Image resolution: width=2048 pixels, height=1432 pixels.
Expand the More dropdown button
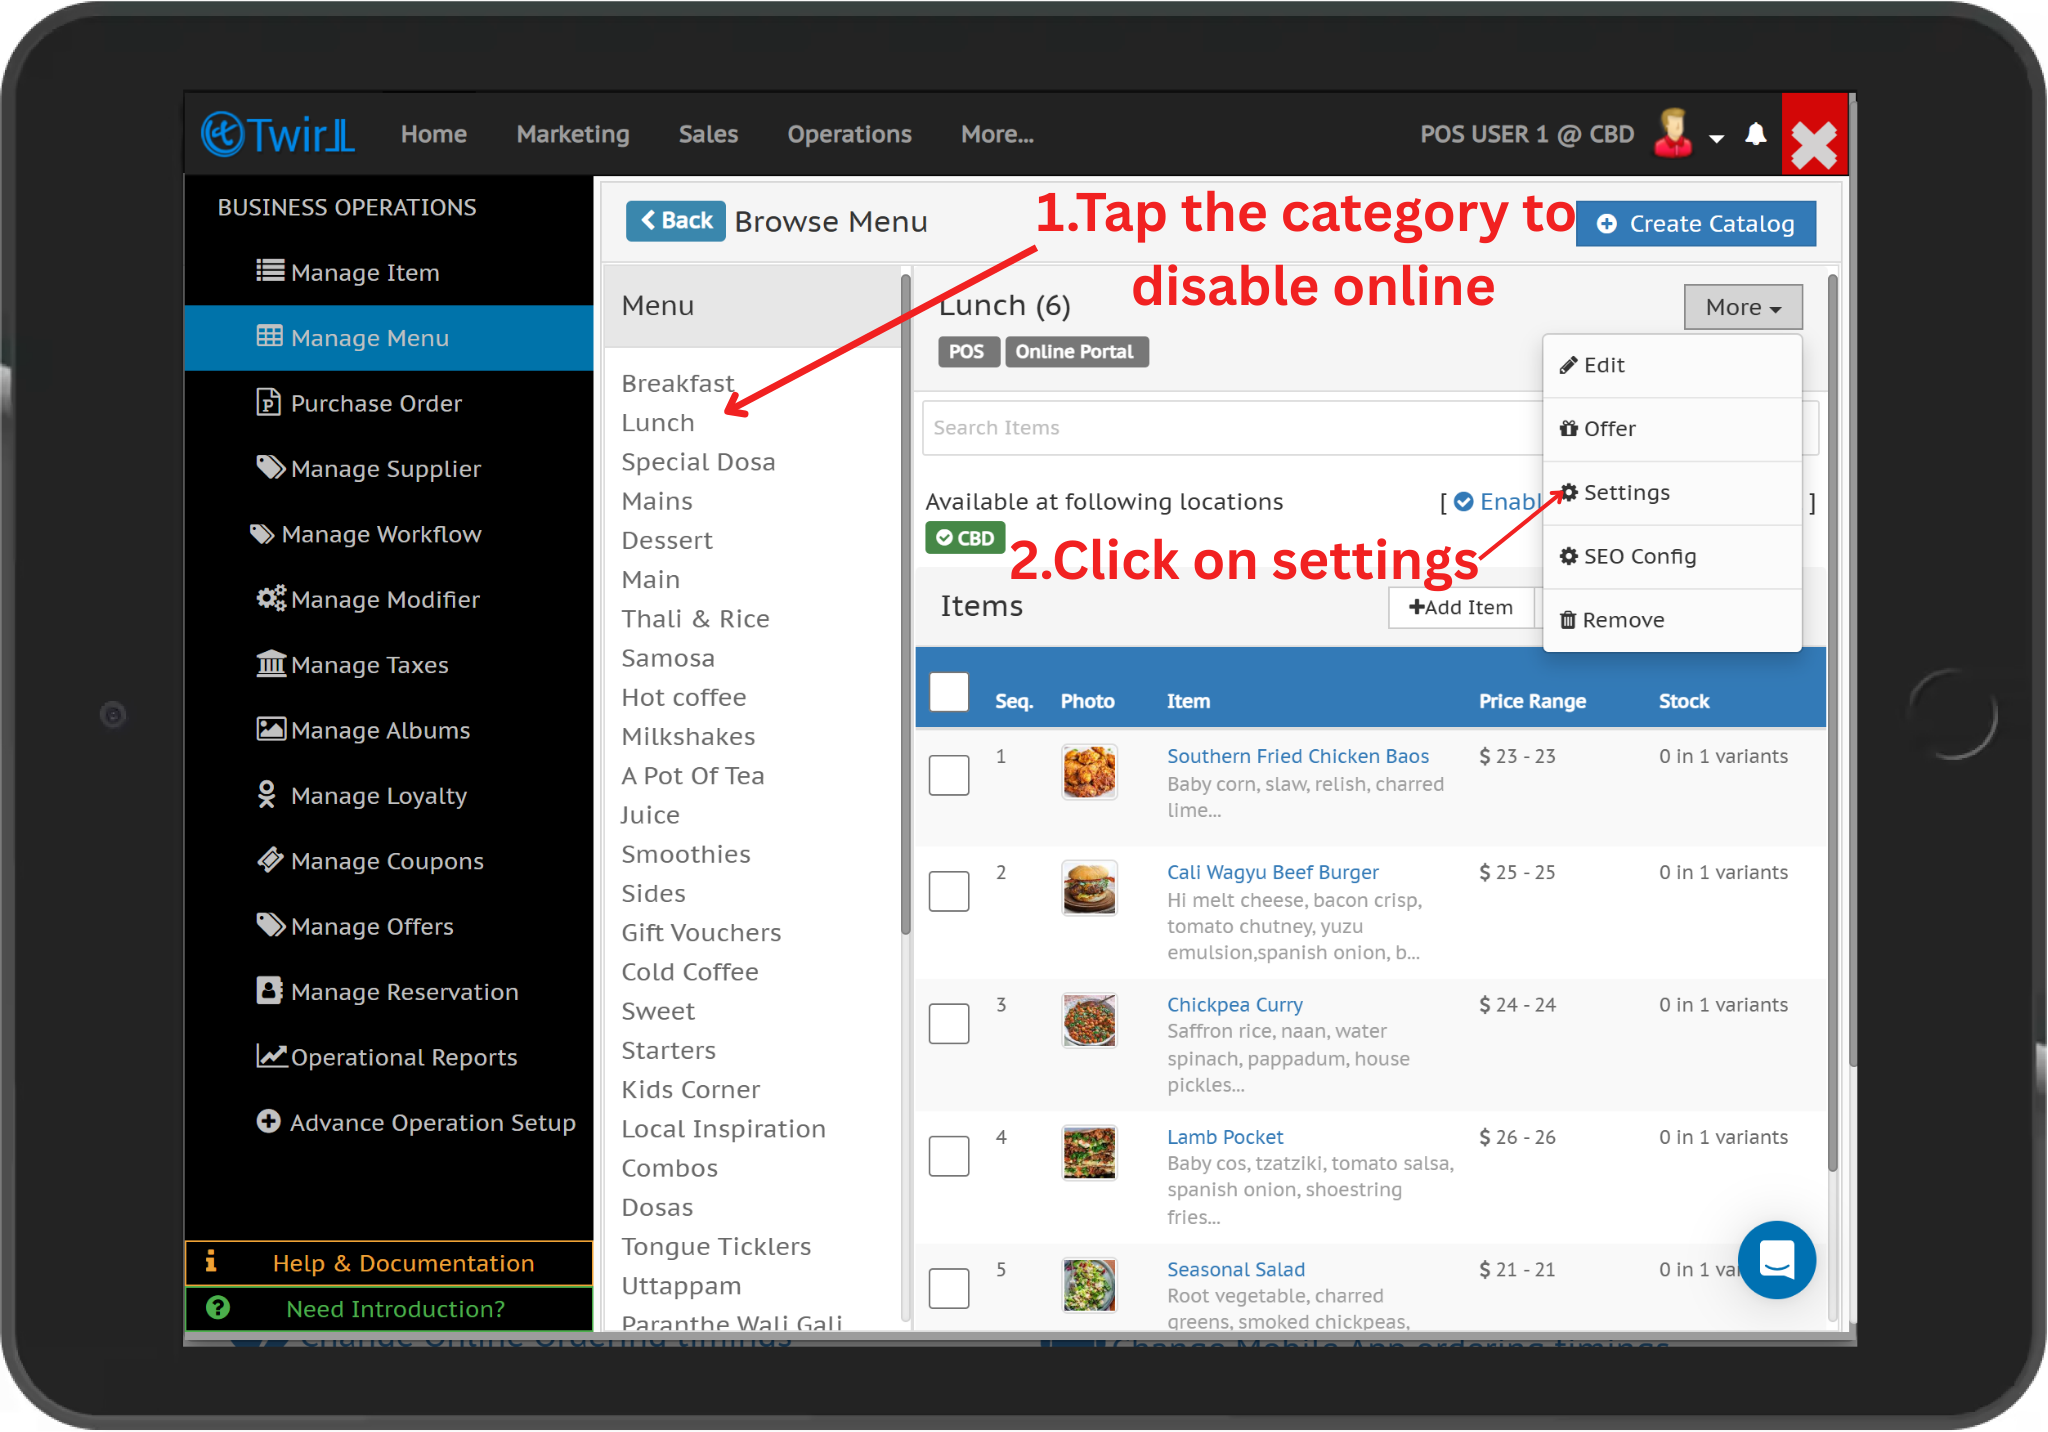pyautogui.click(x=1742, y=307)
